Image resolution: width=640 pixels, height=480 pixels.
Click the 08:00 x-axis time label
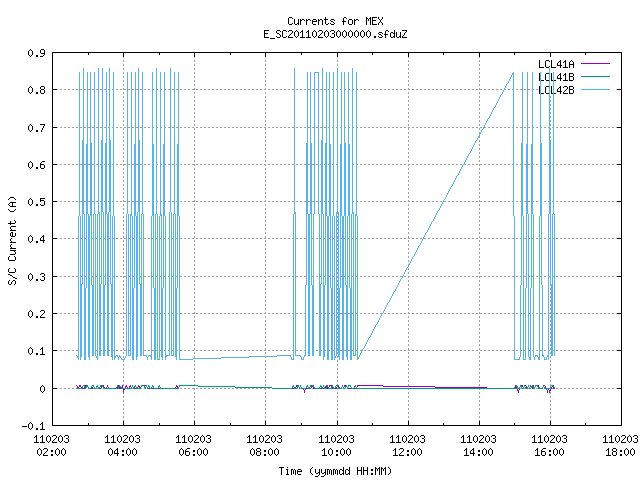pos(264,452)
